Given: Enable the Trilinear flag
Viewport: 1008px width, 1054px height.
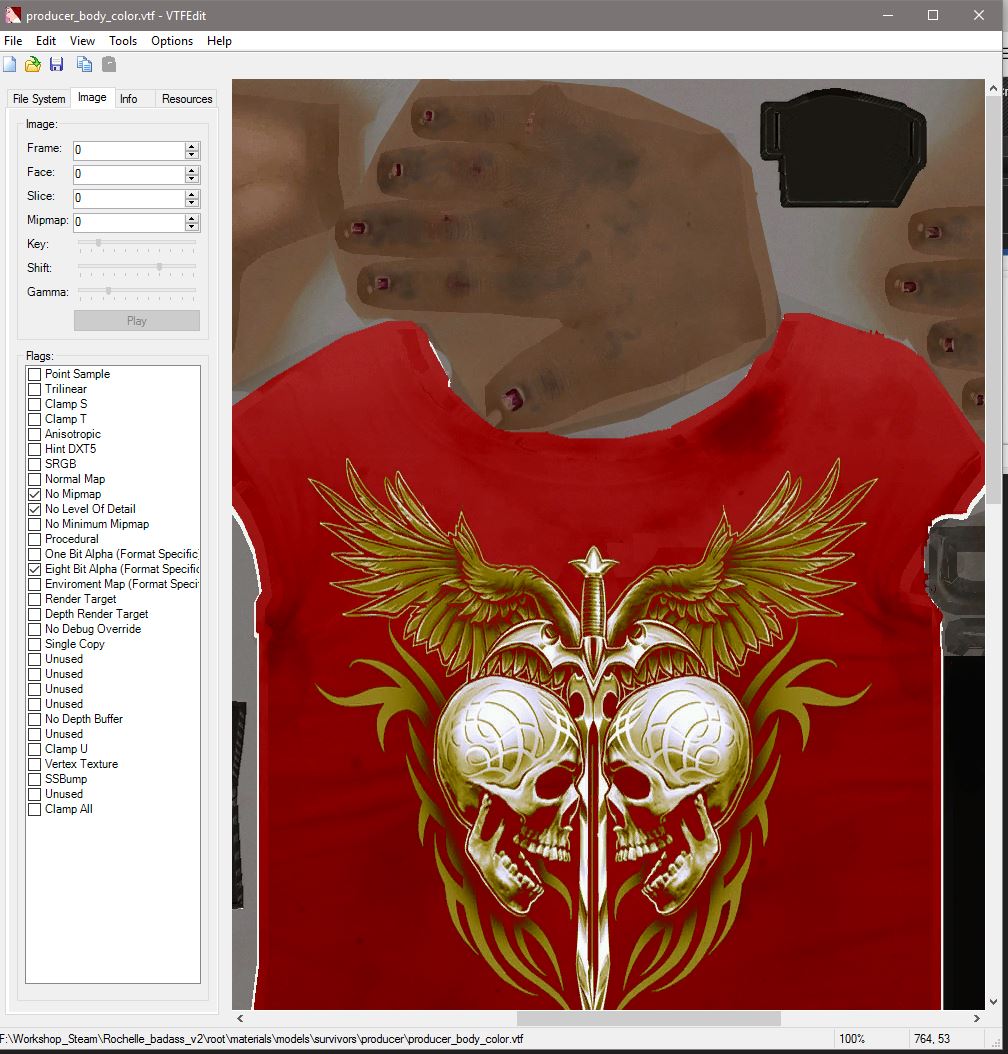Looking at the screenshot, I should 34,389.
